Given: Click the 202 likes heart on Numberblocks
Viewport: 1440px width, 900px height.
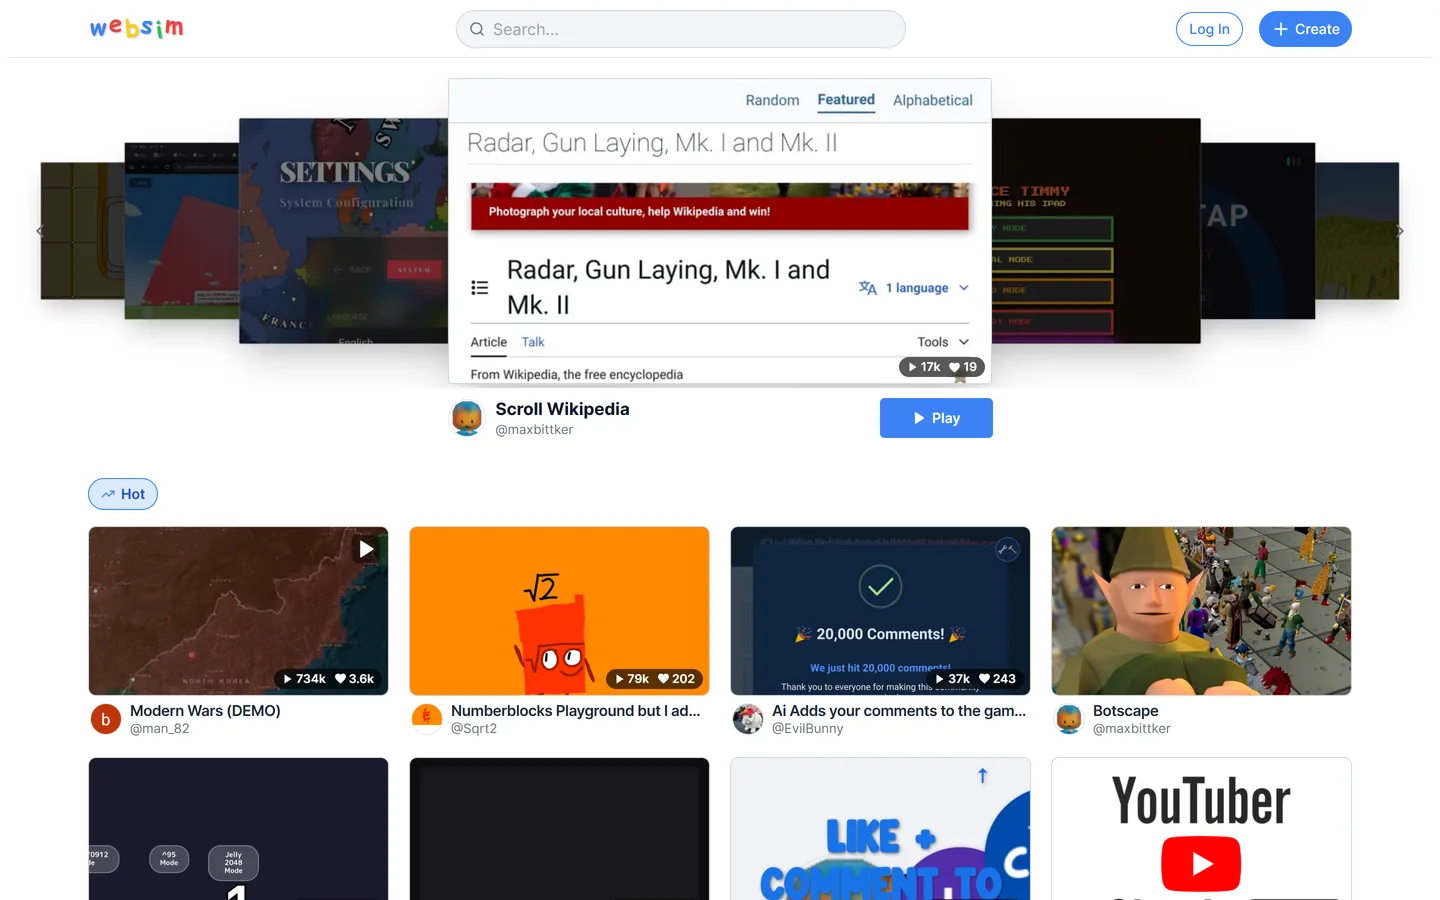Looking at the screenshot, I should pyautogui.click(x=676, y=679).
